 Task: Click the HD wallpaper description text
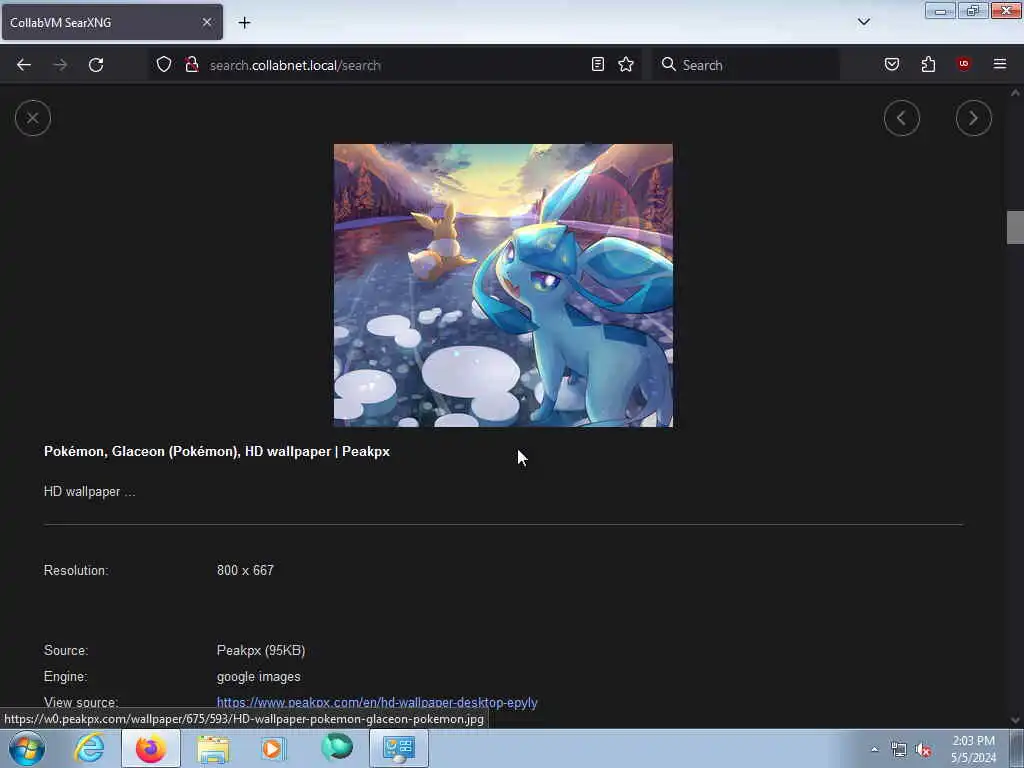(89, 491)
